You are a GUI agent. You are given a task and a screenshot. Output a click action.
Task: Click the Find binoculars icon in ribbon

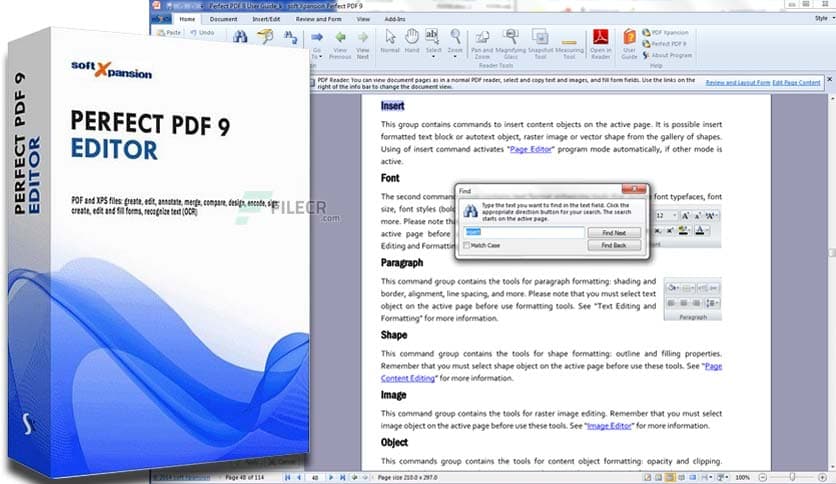(x=240, y=37)
